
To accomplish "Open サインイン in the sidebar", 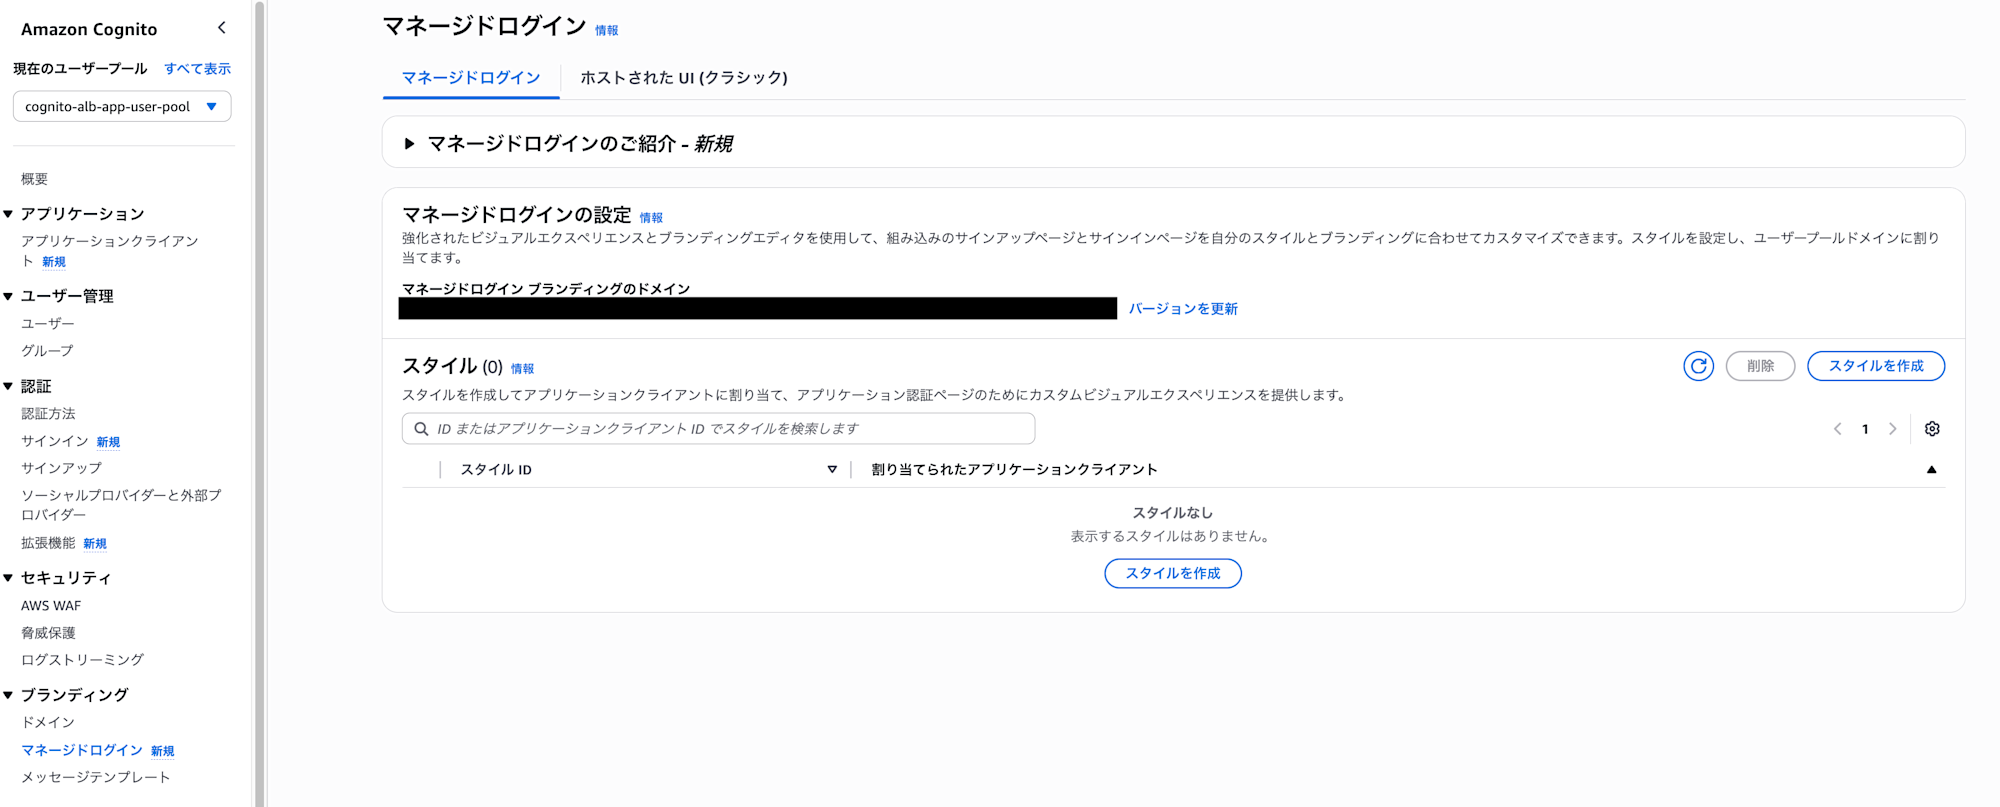I will [55, 441].
